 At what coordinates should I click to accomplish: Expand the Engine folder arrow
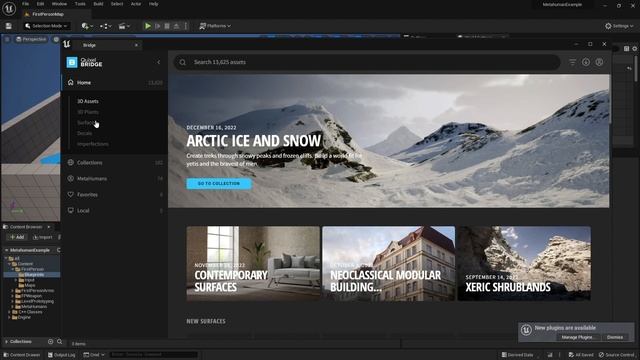pyautogui.click(x=9, y=317)
